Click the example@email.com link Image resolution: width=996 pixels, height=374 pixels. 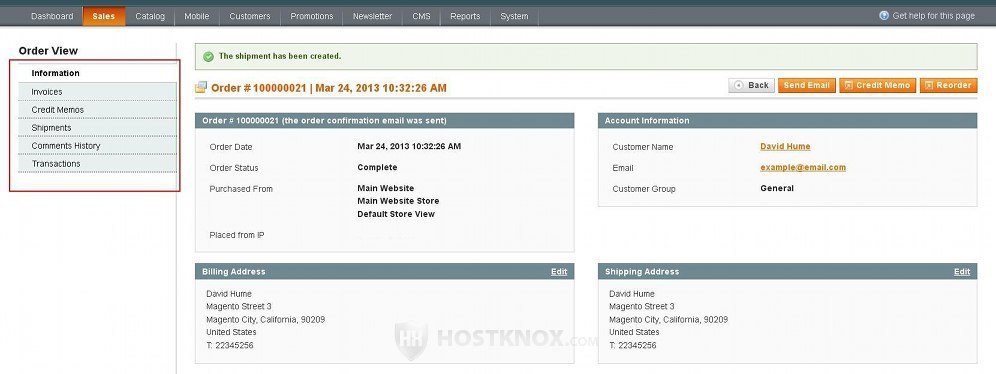[x=803, y=168]
